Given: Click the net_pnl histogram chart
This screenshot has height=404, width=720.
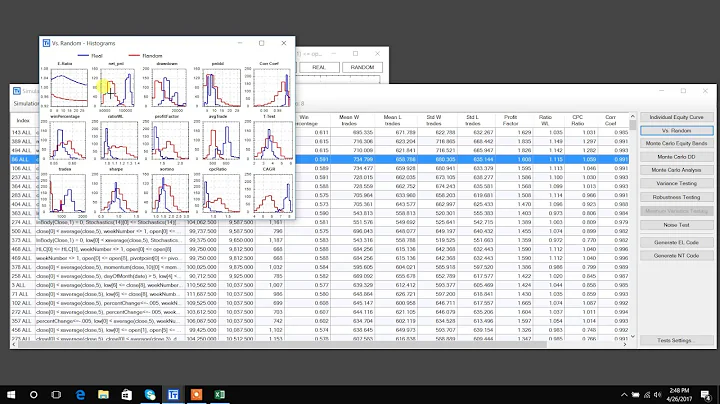Looking at the screenshot, I should click(118, 87).
